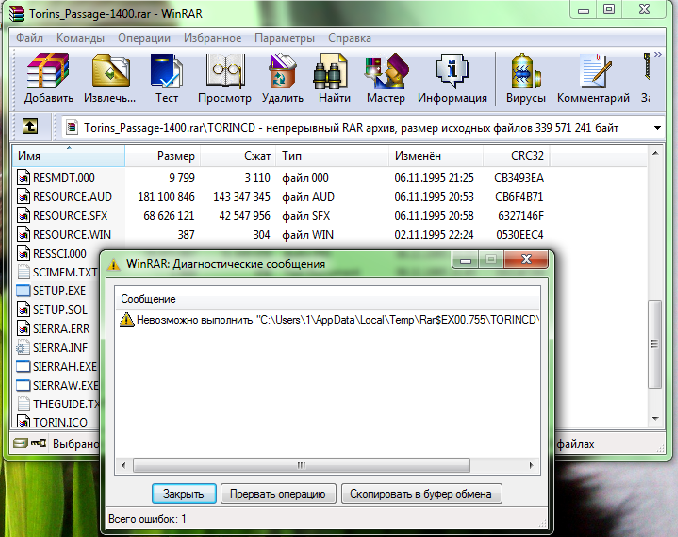The image size is (678, 537).
Task: Open the Операции menu
Action: click(x=144, y=38)
